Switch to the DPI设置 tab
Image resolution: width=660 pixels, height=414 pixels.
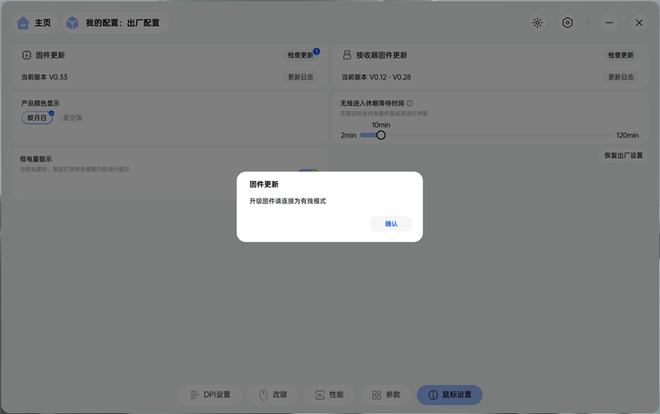coord(210,395)
